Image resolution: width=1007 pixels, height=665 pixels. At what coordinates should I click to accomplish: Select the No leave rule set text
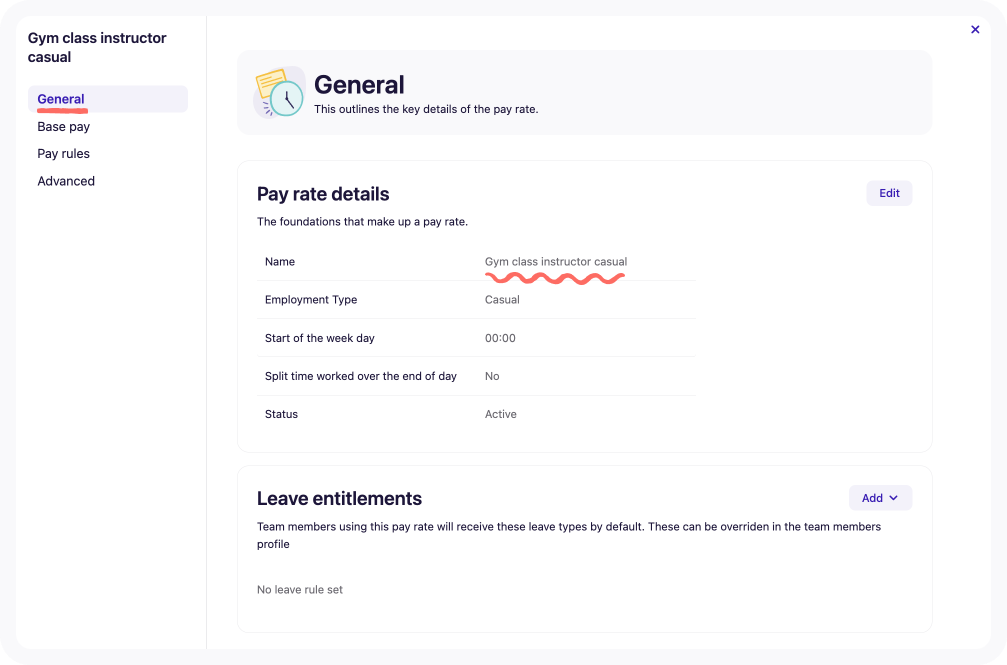299,589
